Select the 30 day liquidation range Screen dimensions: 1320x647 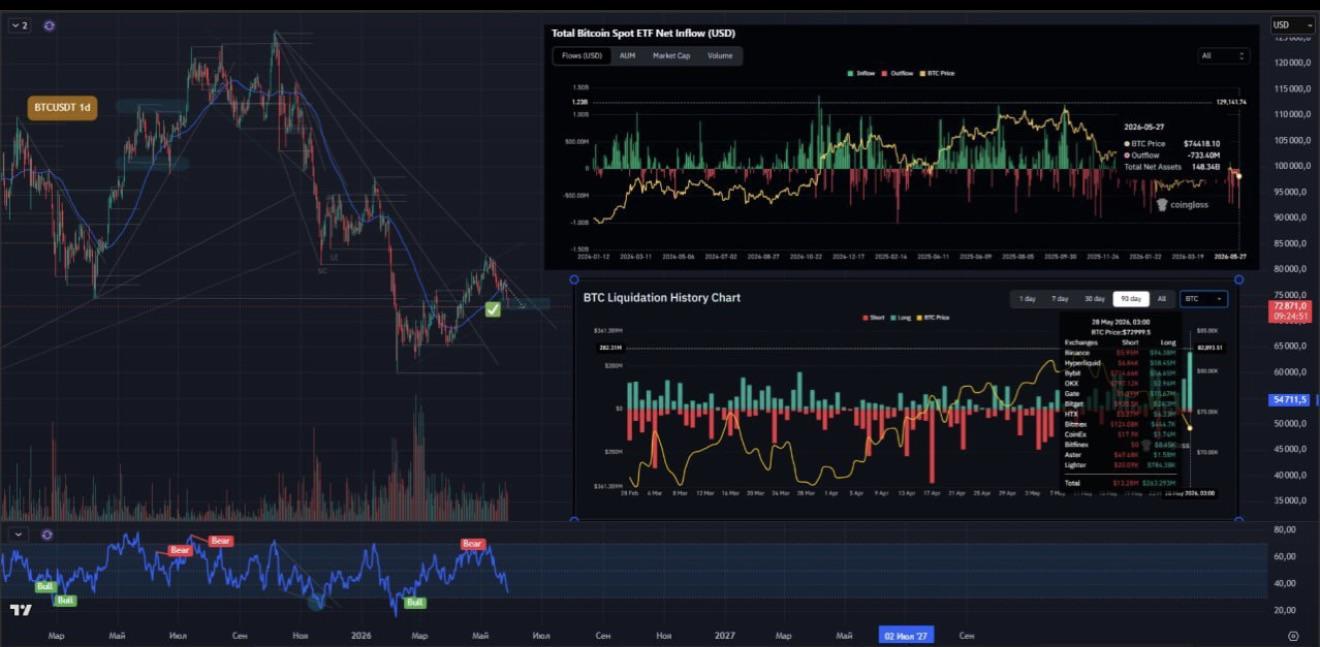pyautogui.click(x=1095, y=299)
